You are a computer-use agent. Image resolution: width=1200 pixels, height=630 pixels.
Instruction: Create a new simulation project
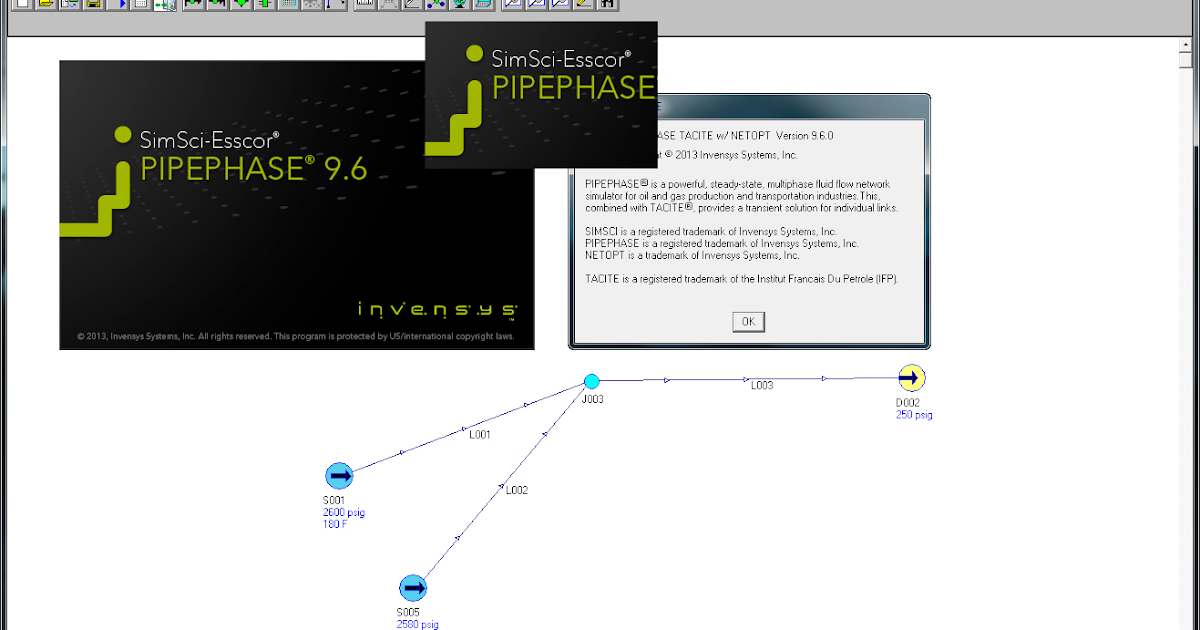pyautogui.click(x=22, y=4)
